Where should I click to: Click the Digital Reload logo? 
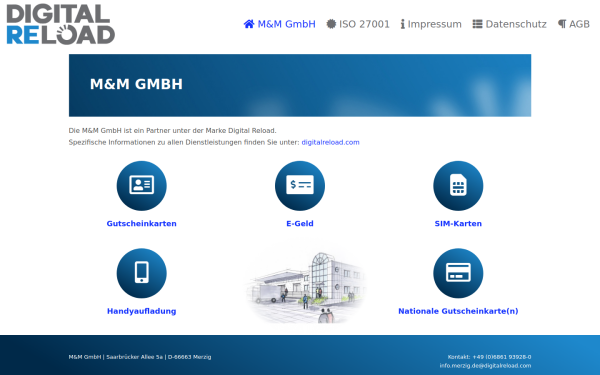click(60, 24)
